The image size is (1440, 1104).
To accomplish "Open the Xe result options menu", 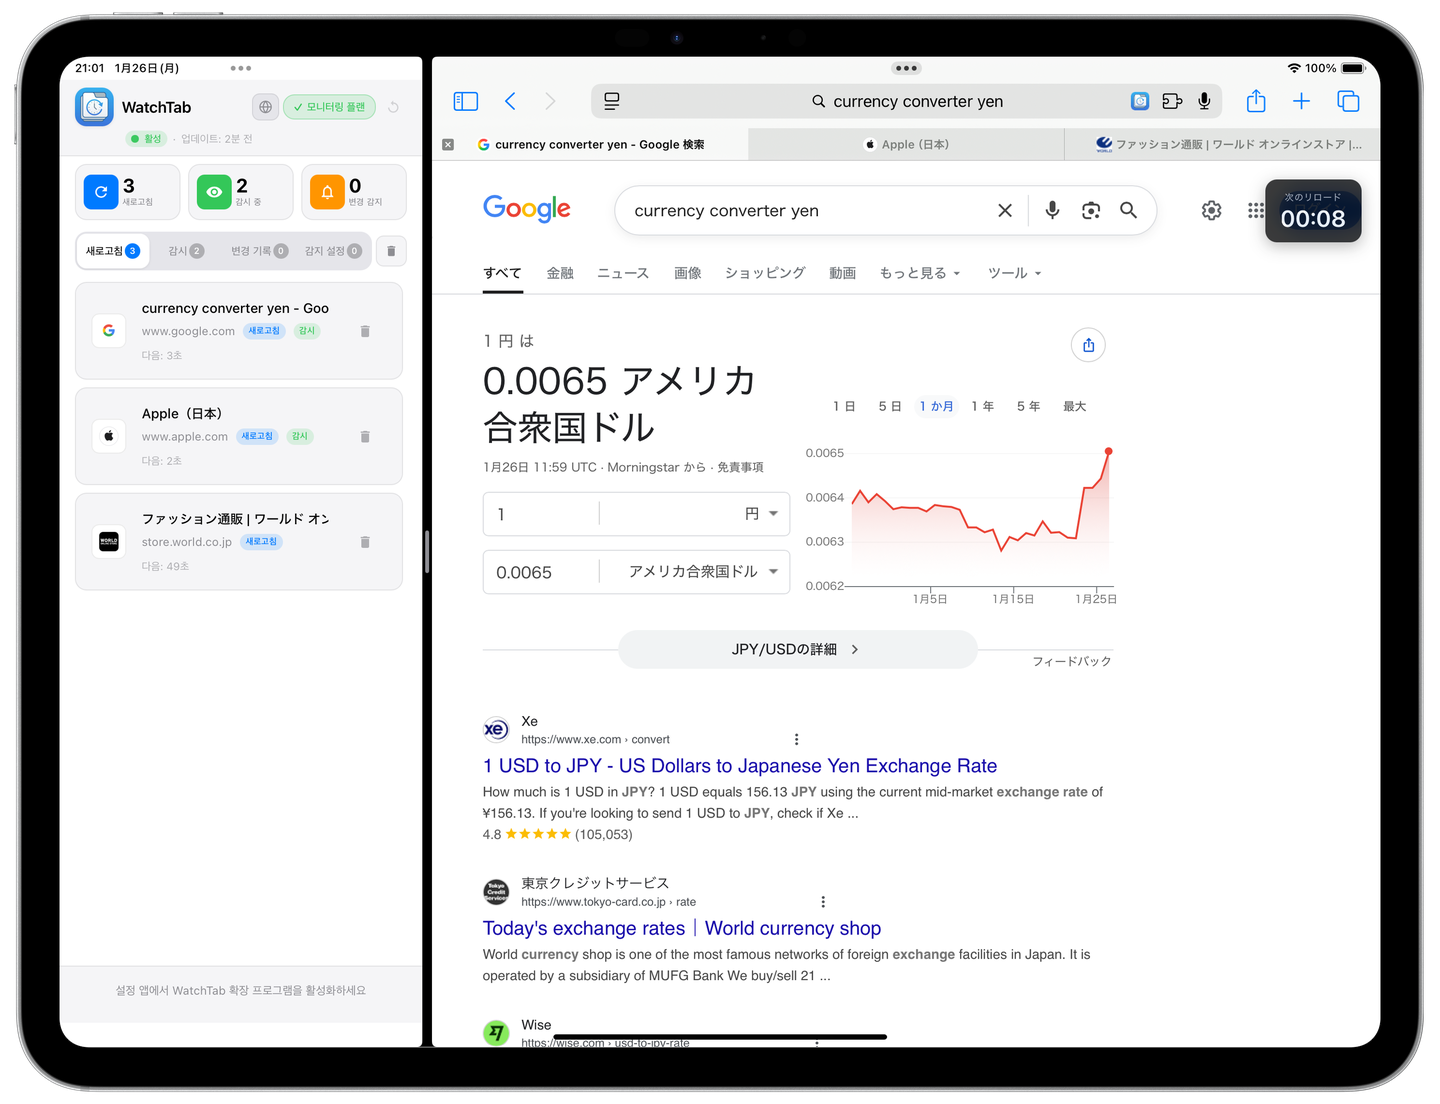I will (x=796, y=739).
